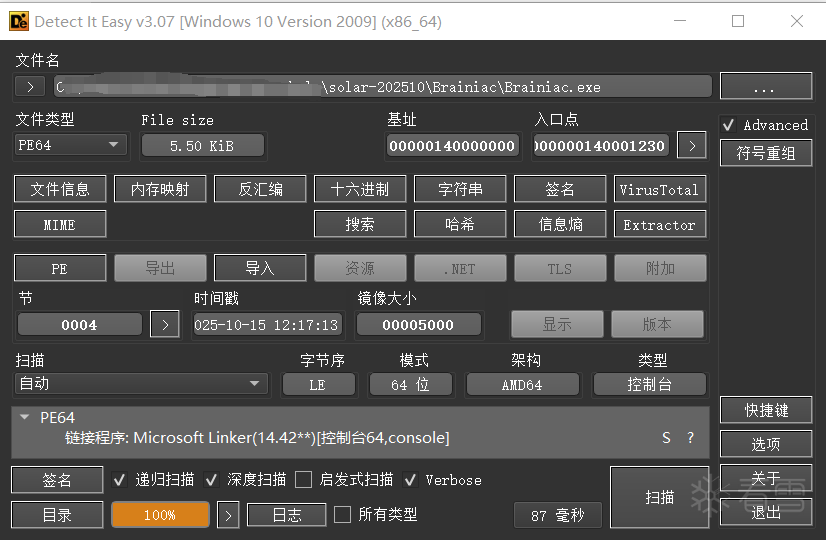The height and width of the screenshot is (540, 826).
Task: Minimize the Detect It Easy window
Action: click(x=680, y=21)
